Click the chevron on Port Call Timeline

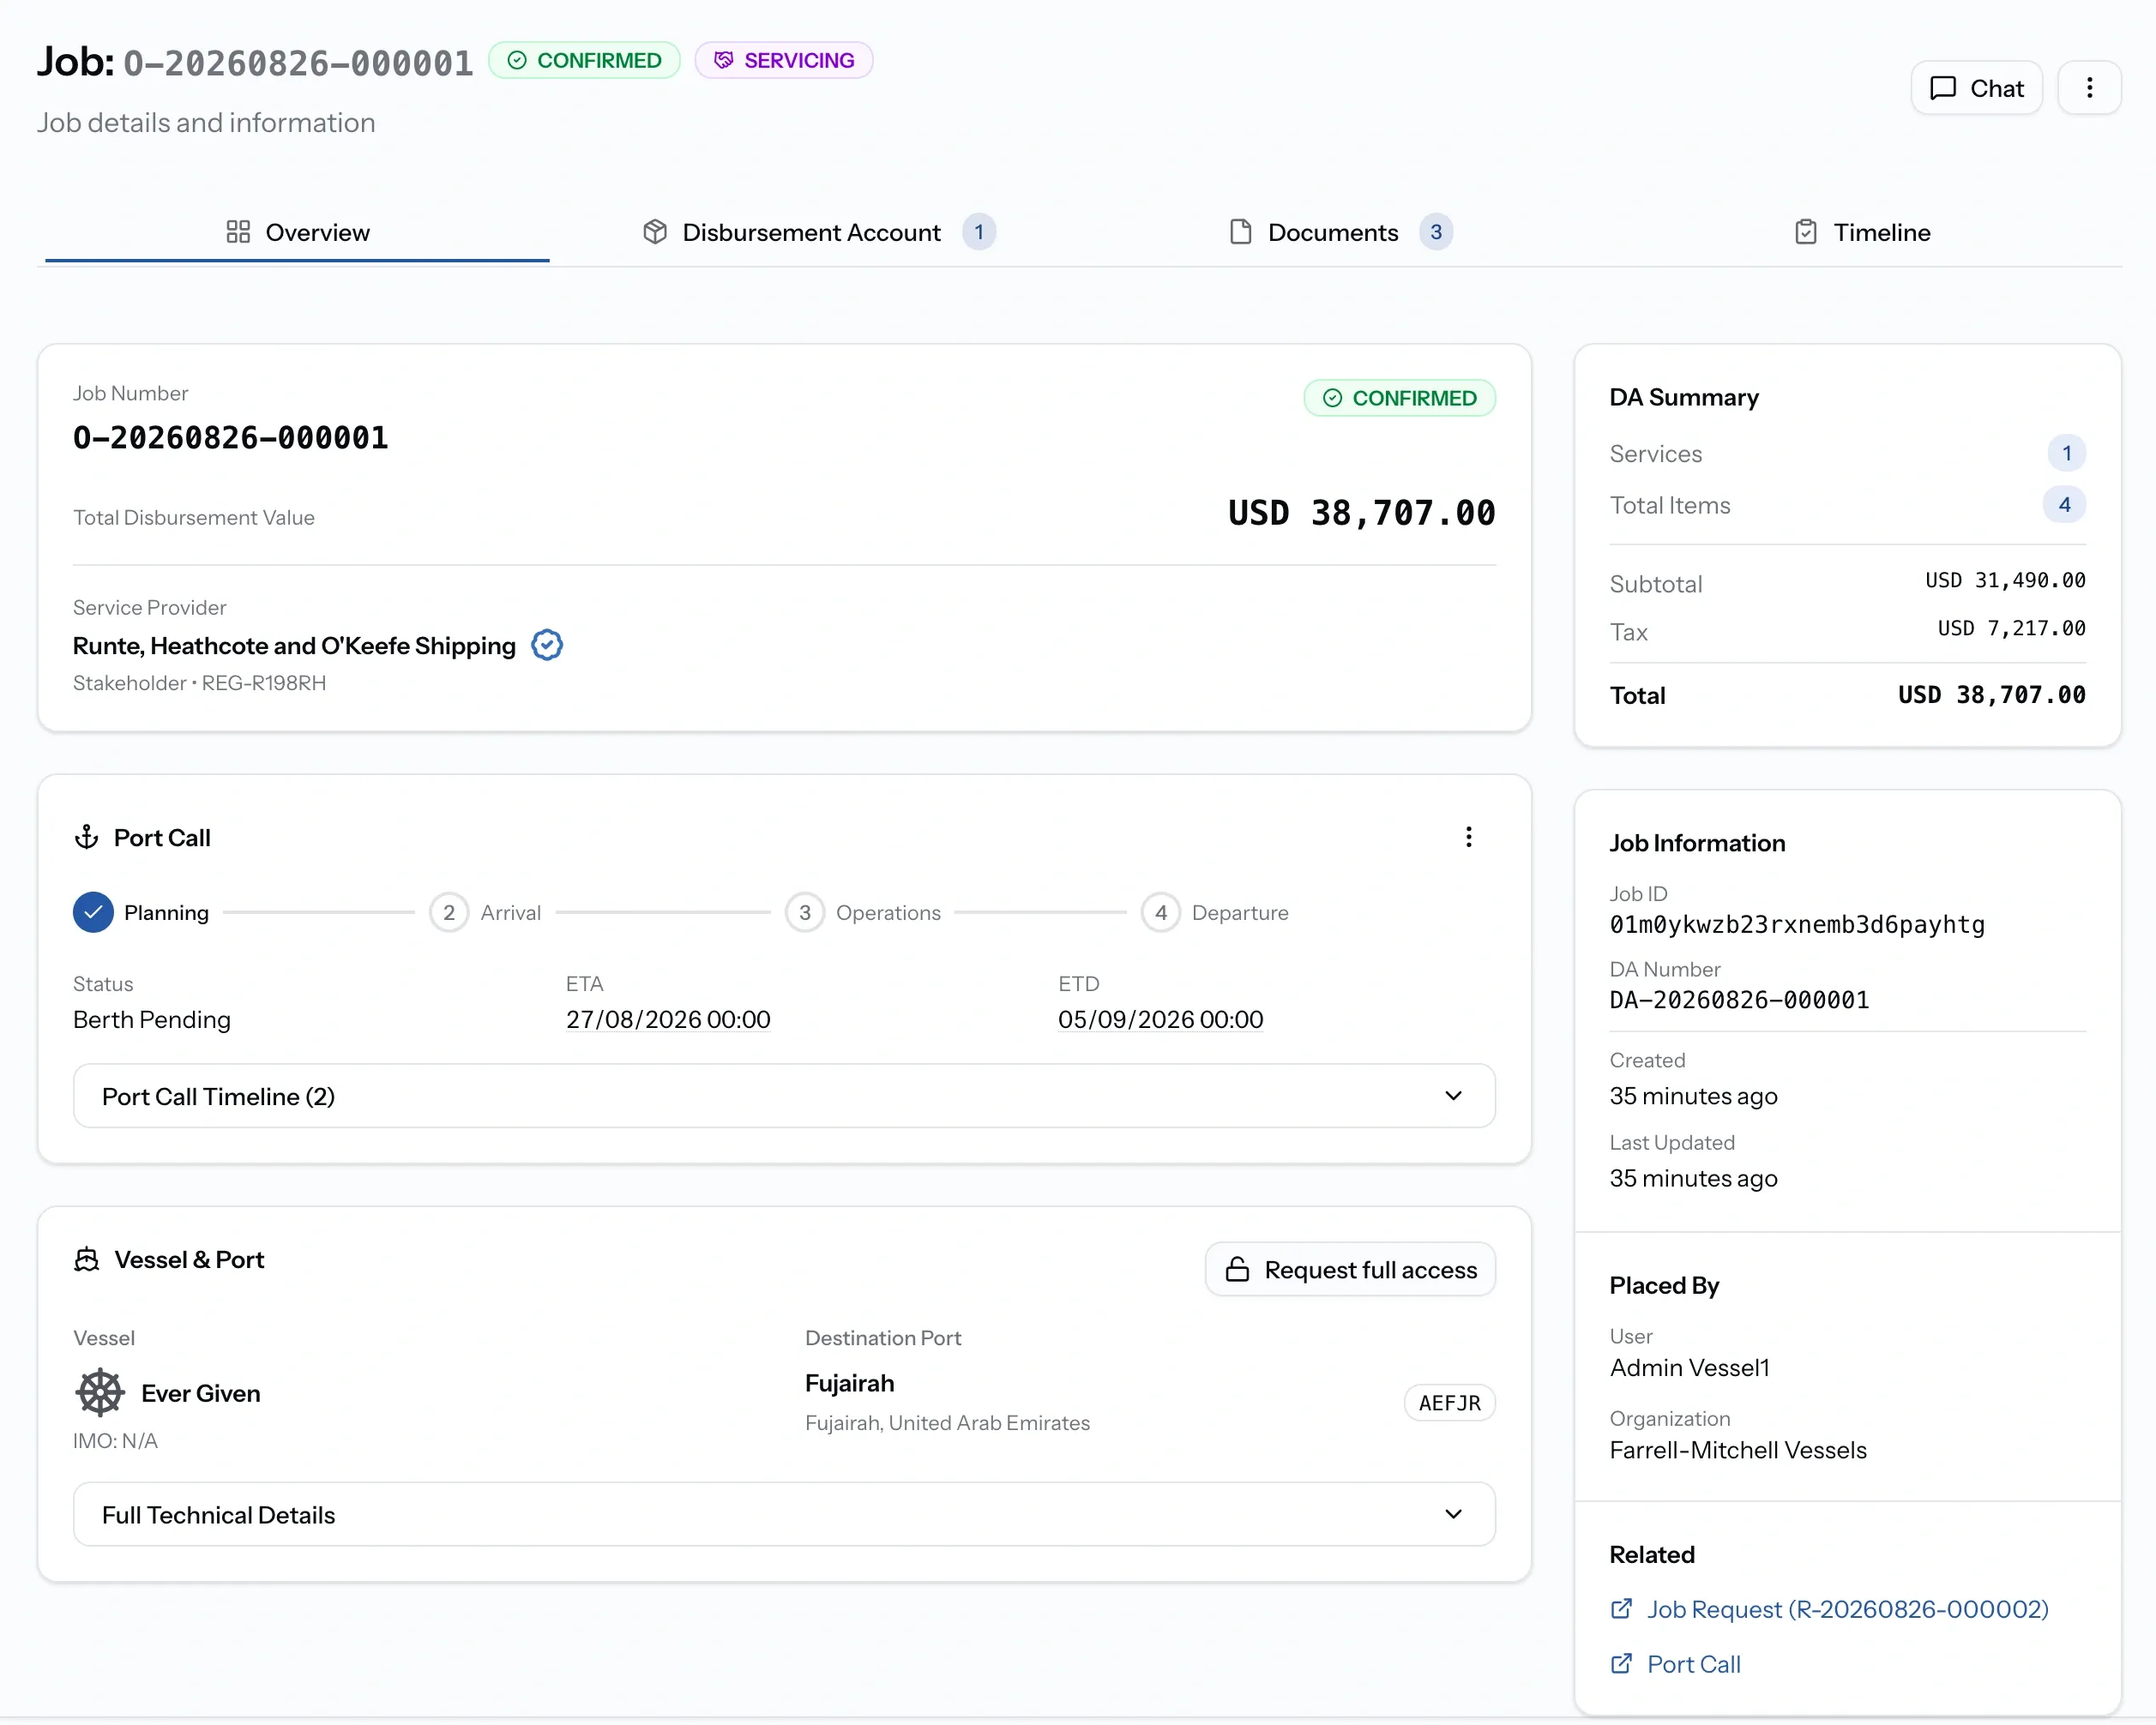click(1454, 1096)
